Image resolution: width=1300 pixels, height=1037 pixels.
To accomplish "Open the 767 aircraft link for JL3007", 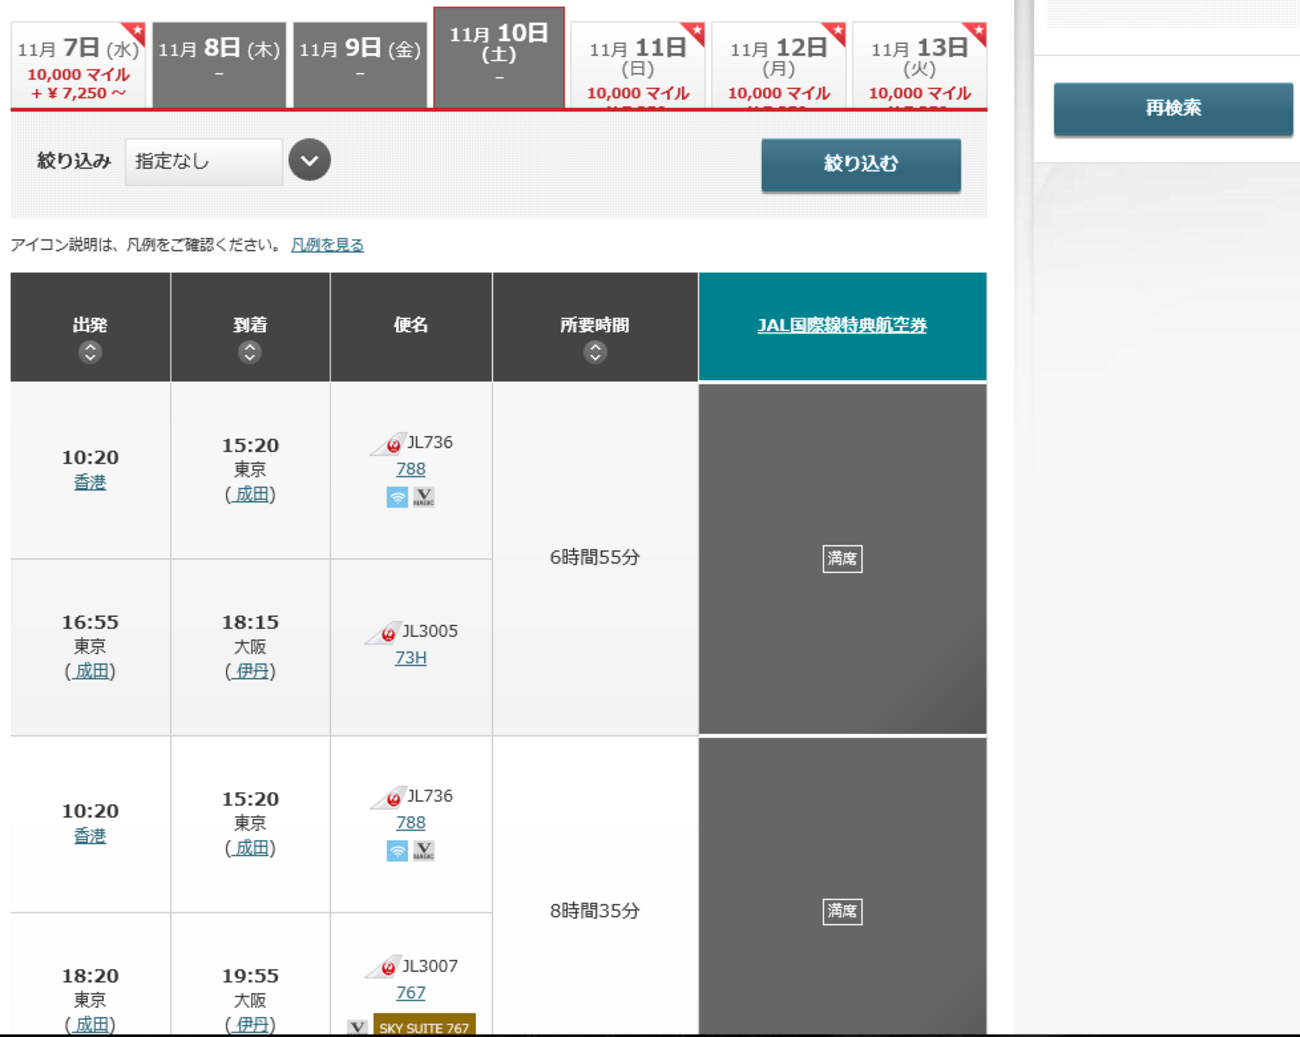I will point(411,993).
